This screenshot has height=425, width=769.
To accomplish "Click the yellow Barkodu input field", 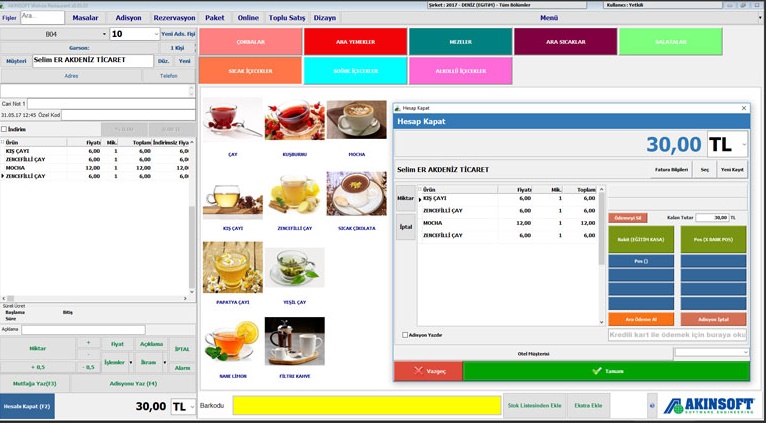I will [366, 406].
